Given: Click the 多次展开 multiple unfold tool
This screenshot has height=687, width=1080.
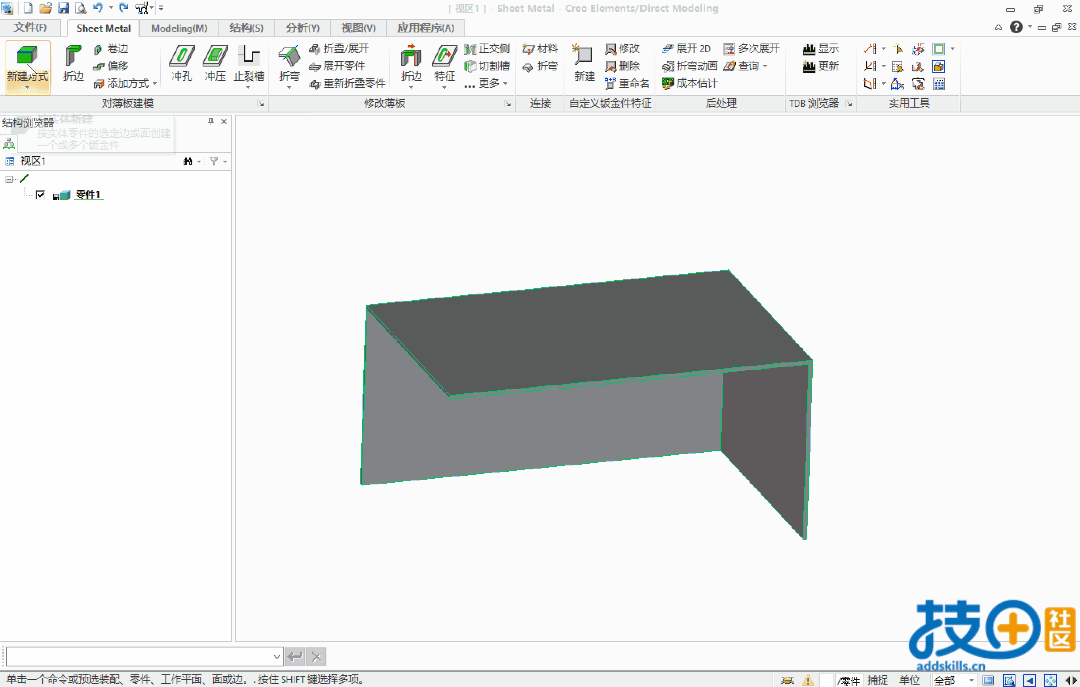Looking at the screenshot, I should (751, 49).
